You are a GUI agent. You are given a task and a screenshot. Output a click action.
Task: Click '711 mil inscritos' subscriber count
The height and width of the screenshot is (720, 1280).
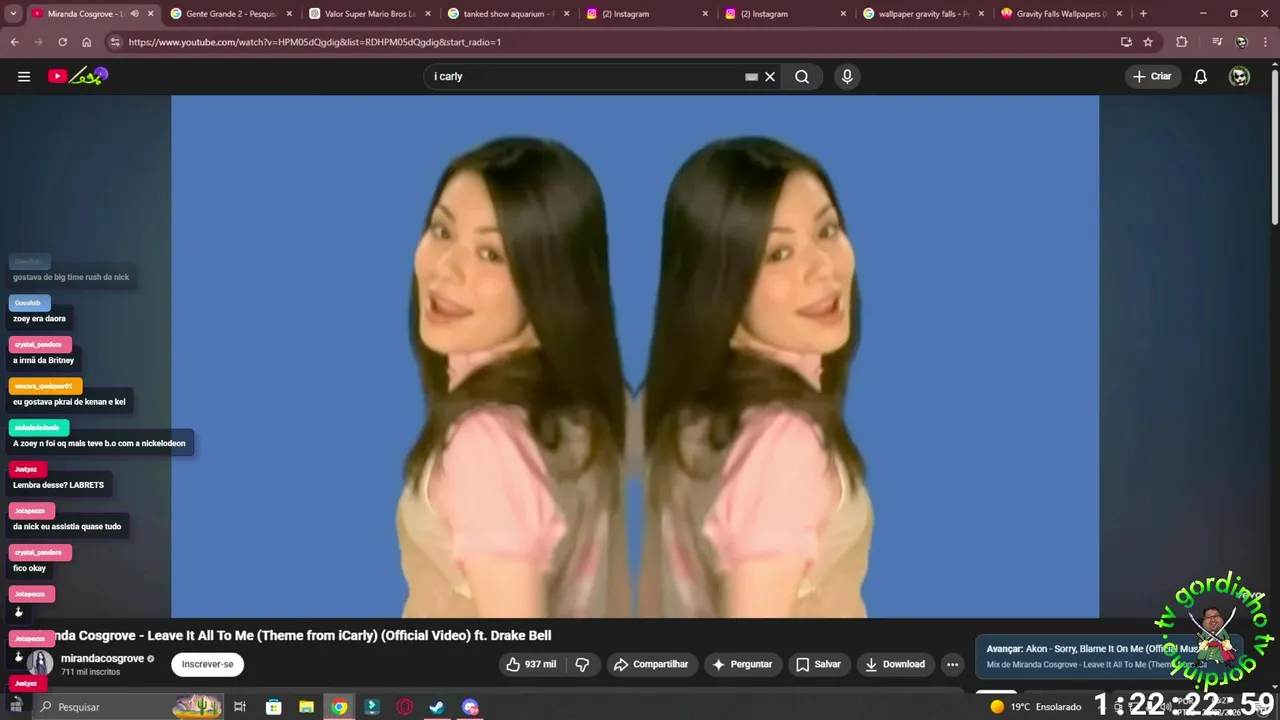click(x=90, y=672)
